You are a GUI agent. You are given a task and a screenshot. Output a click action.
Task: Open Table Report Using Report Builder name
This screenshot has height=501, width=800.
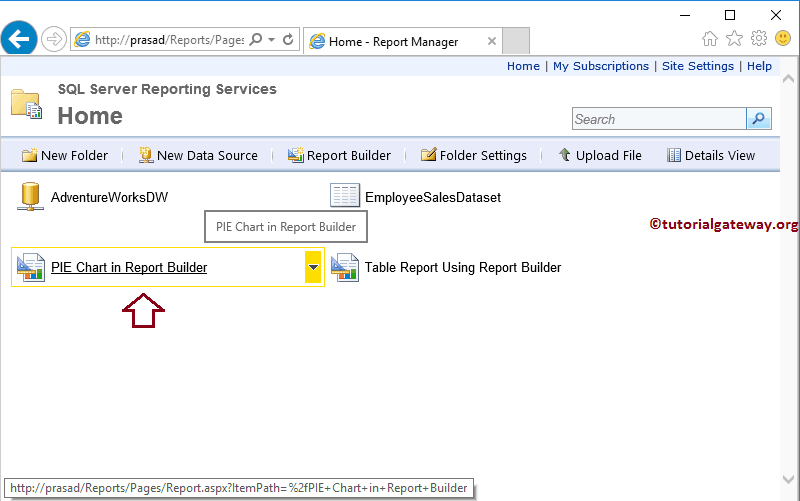click(463, 267)
